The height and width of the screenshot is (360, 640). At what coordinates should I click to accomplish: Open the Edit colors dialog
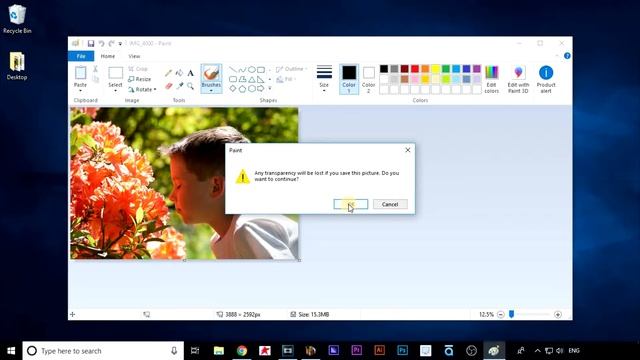491,79
